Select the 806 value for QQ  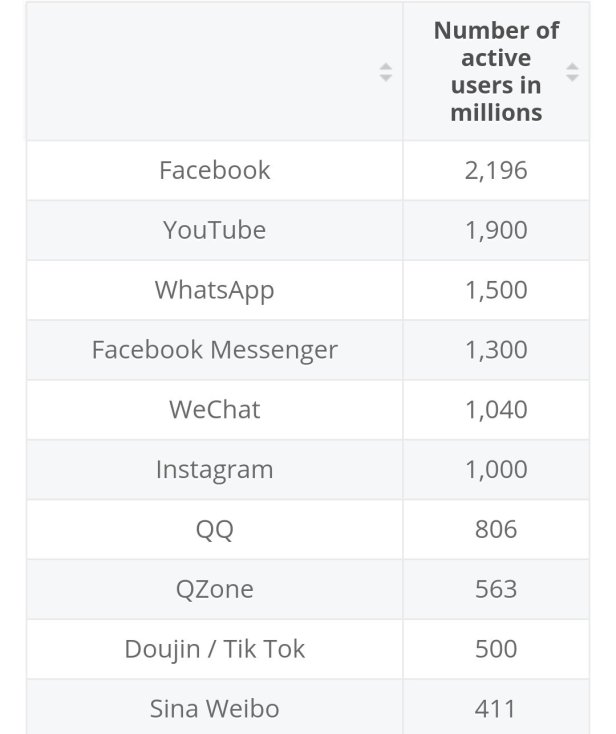point(496,529)
